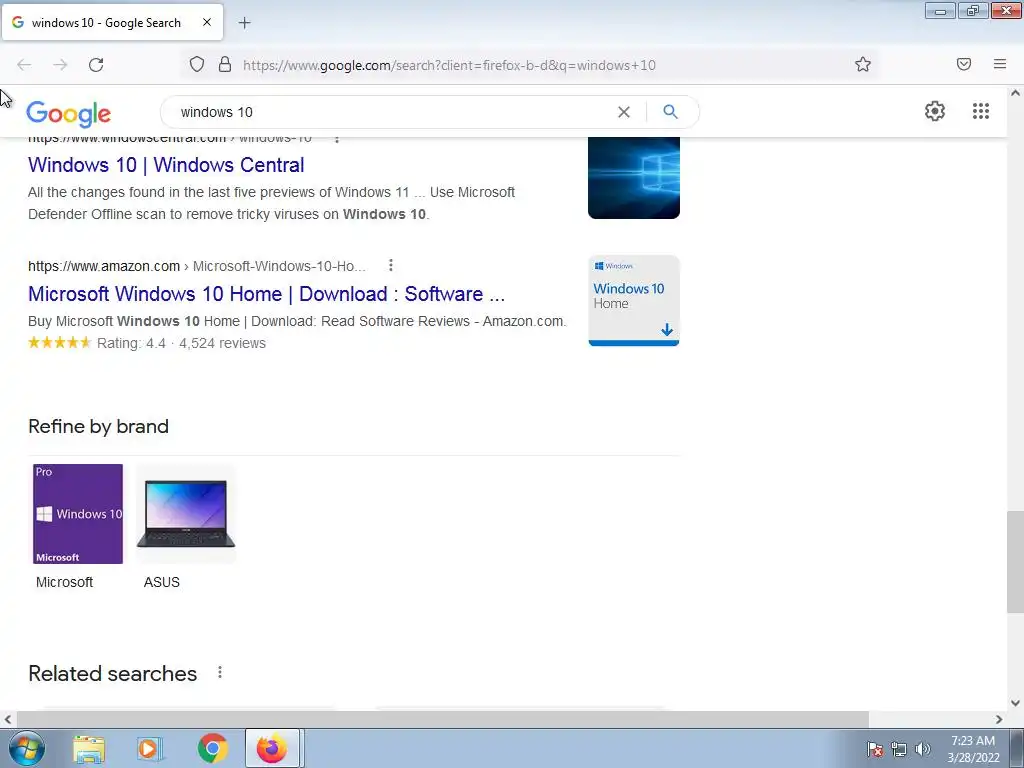Screen dimensions: 1024x768
Task: Close the windows 10 Google Search tab
Action: (207, 22)
